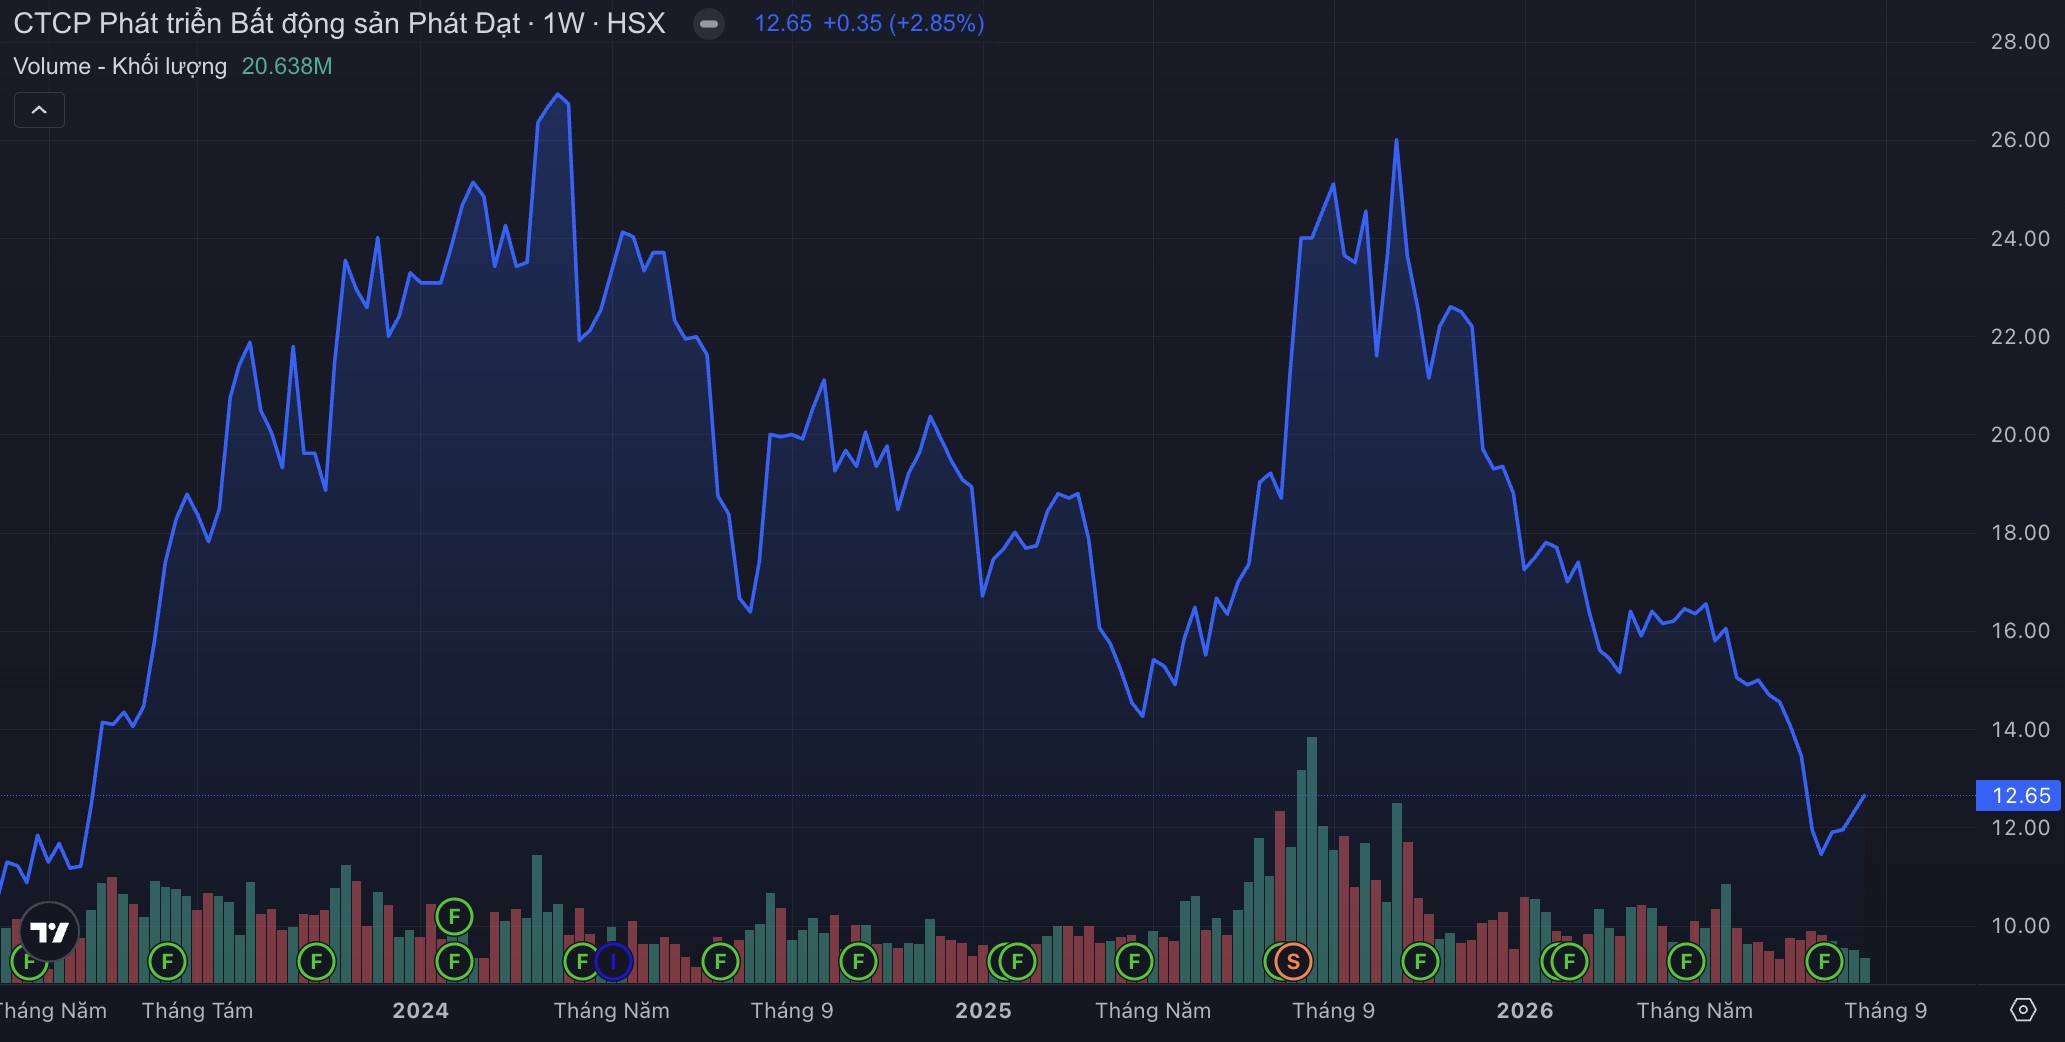Click the price change +0.35 (+2.85%)

tap(903, 24)
